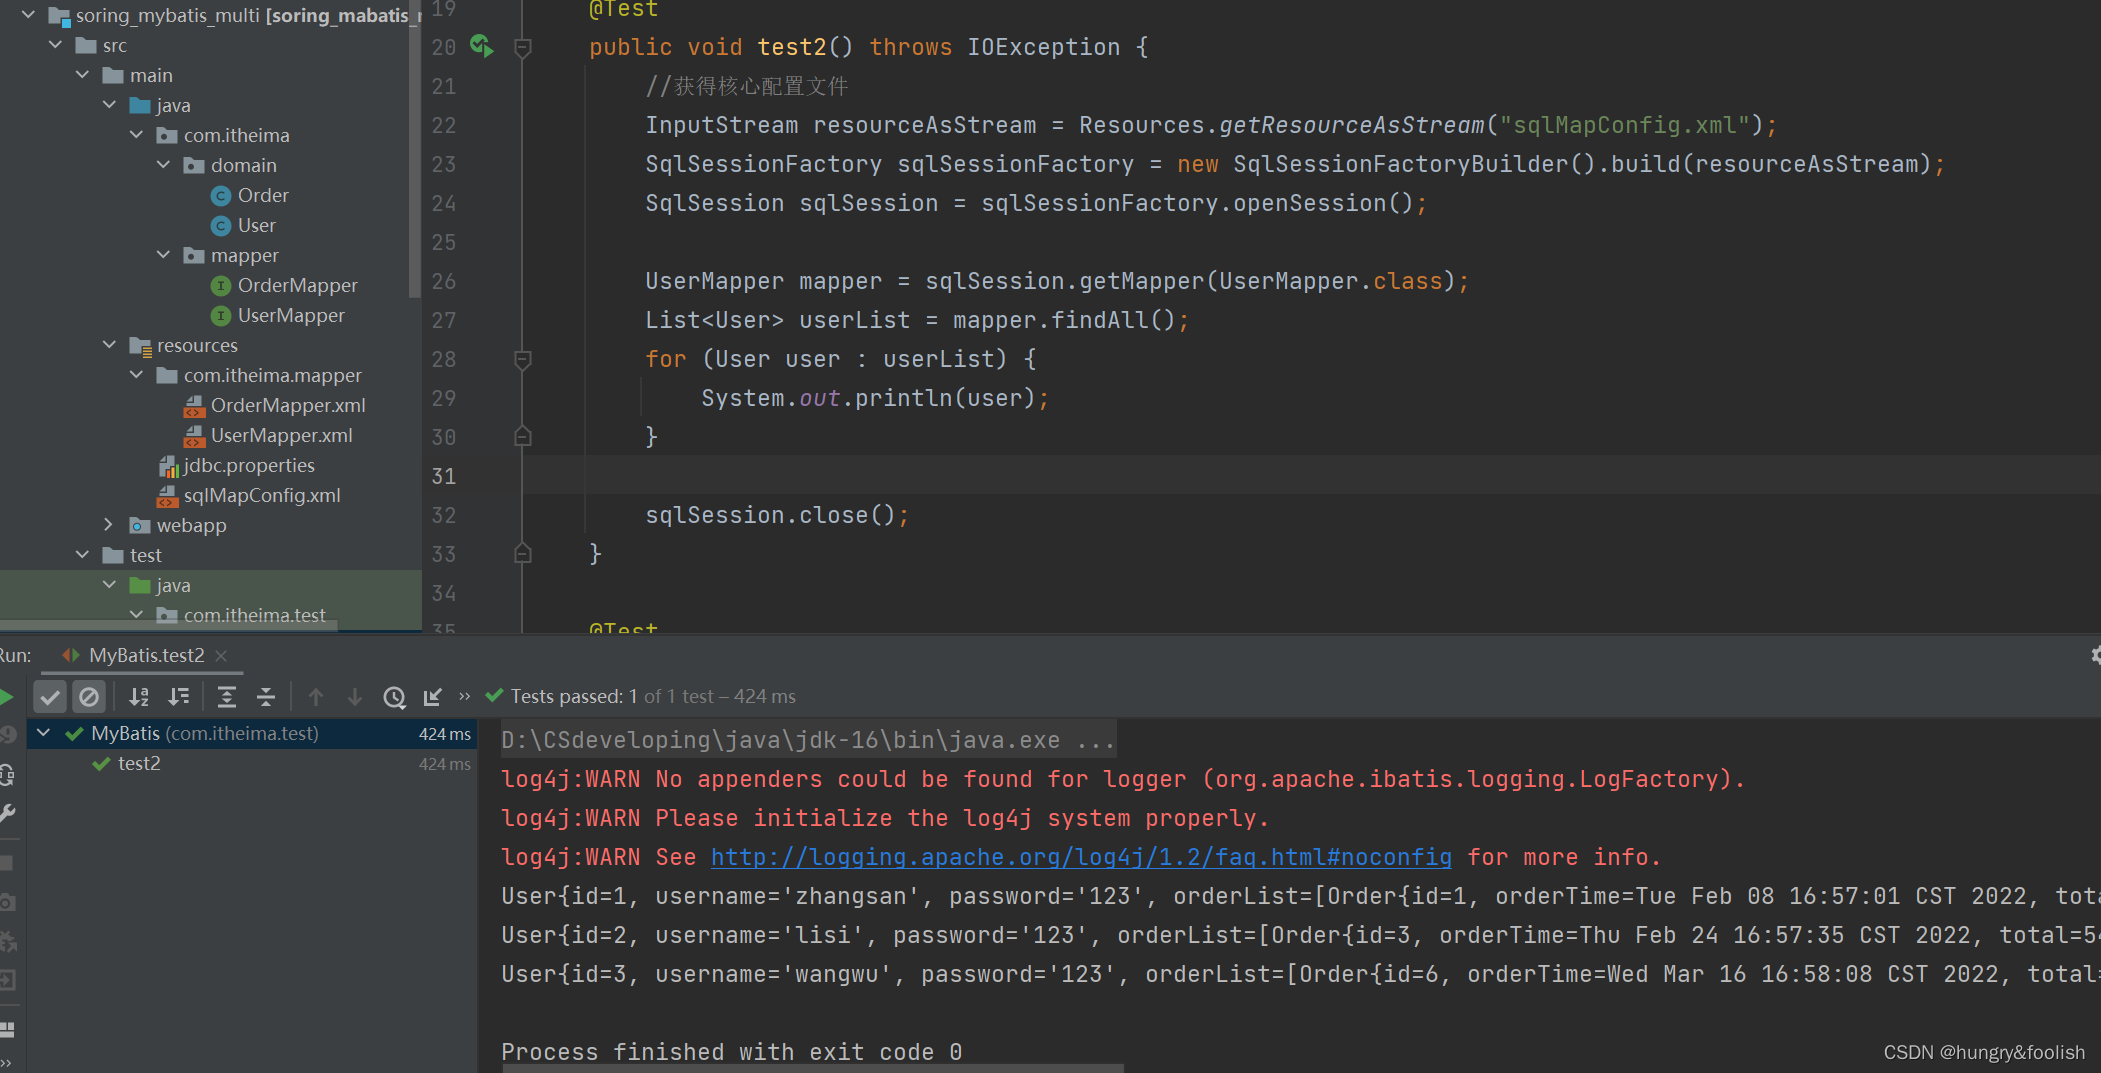
Task: Click fold end marker at line 33
Action: (522, 554)
